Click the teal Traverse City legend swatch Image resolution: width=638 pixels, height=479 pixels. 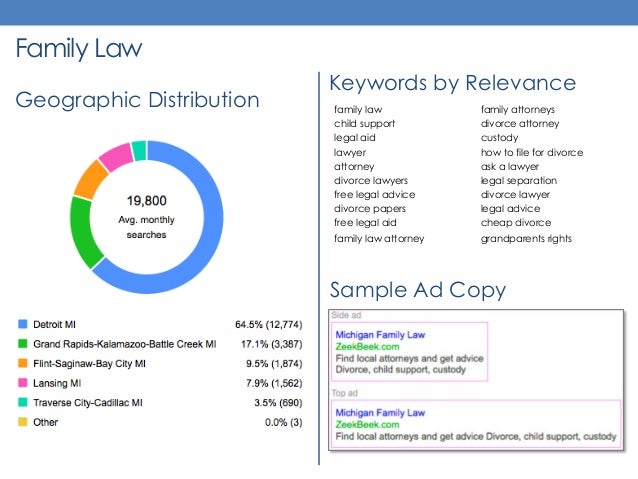(23, 402)
